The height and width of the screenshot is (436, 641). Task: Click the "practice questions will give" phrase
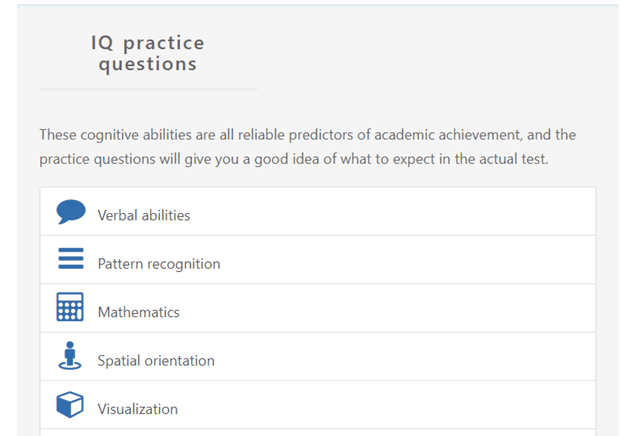point(125,159)
